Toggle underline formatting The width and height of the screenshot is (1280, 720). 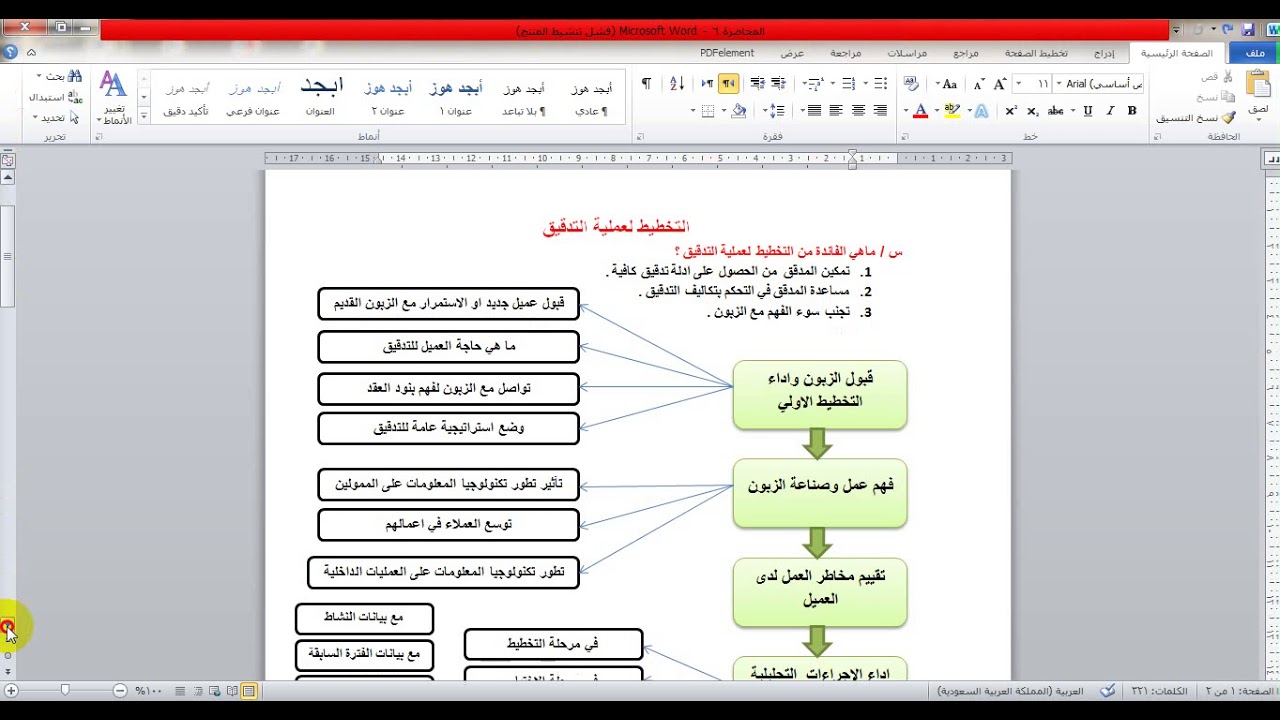click(1088, 111)
